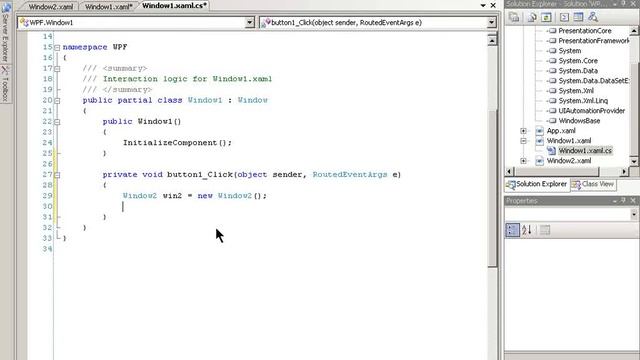Collapse the Window1 class region
The height and width of the screenshot is (360, 640).
(57, 101)
